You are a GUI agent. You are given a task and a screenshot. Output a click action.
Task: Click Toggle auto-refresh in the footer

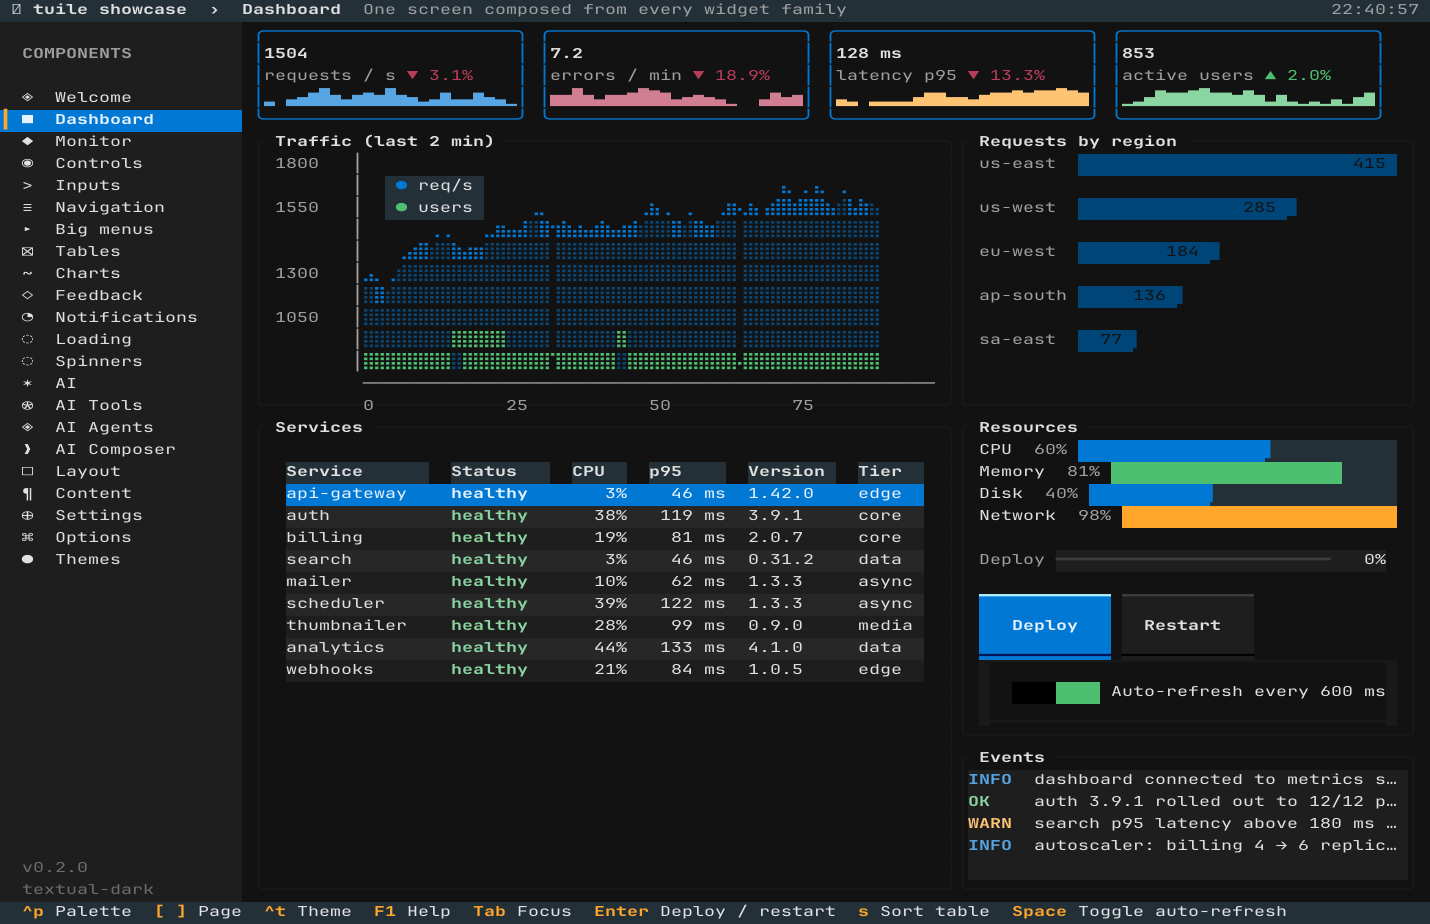(x=1149, y=911)
